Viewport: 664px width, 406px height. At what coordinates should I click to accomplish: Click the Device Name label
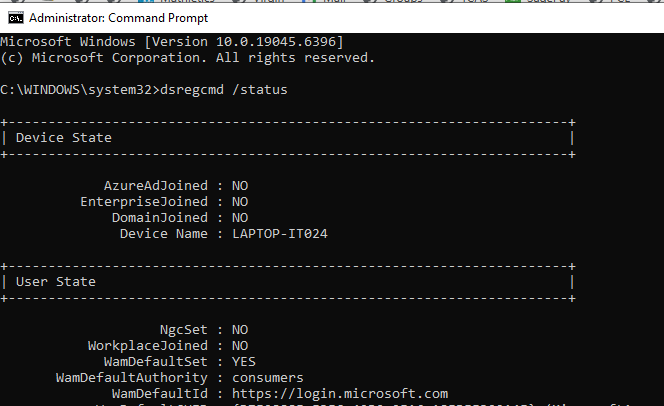(164, 234)
